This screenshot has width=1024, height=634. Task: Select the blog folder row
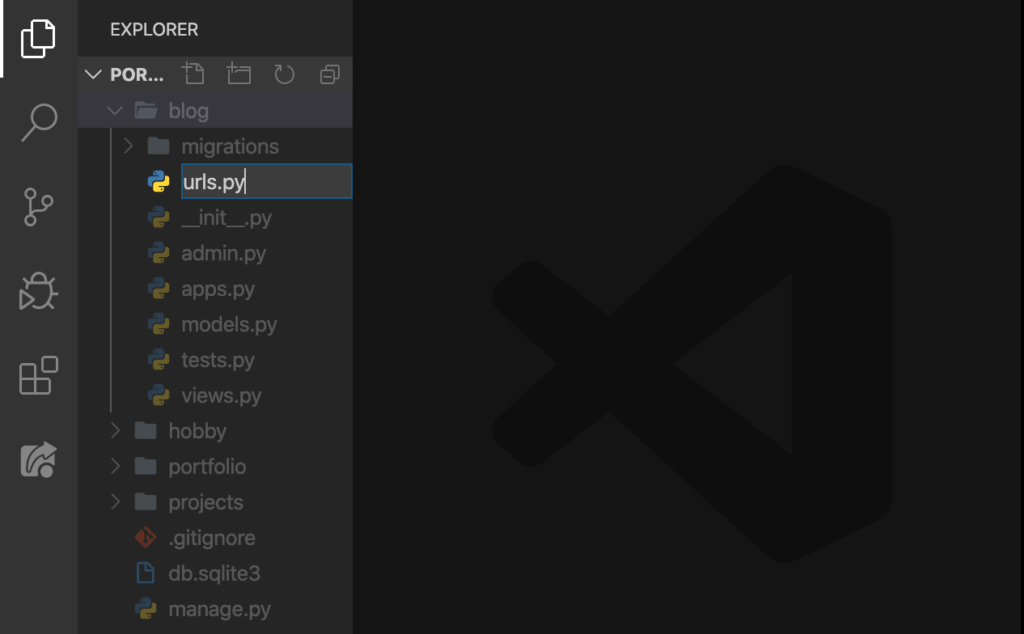point(216,111)
